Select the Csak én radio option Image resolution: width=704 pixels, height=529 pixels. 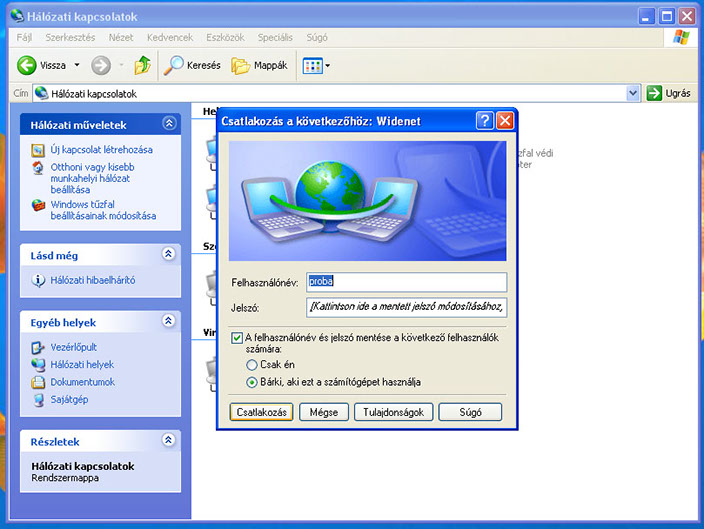[252, 365]
